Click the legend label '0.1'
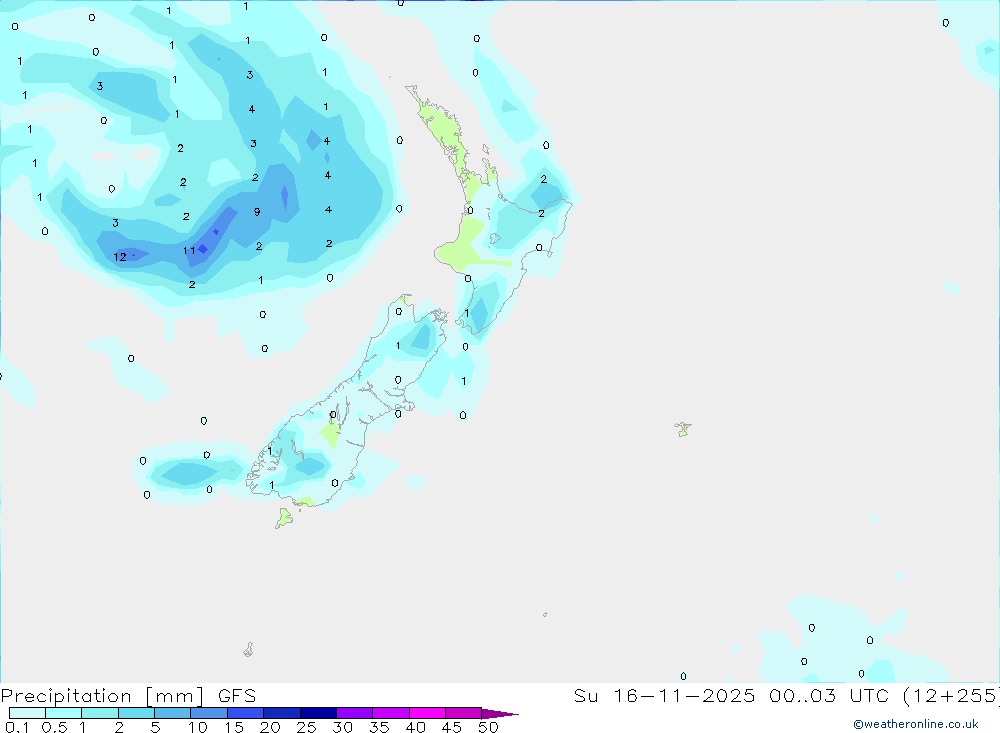Viewport: 1000px width, 733px height. pyautogui.click(x=17, y=727)
